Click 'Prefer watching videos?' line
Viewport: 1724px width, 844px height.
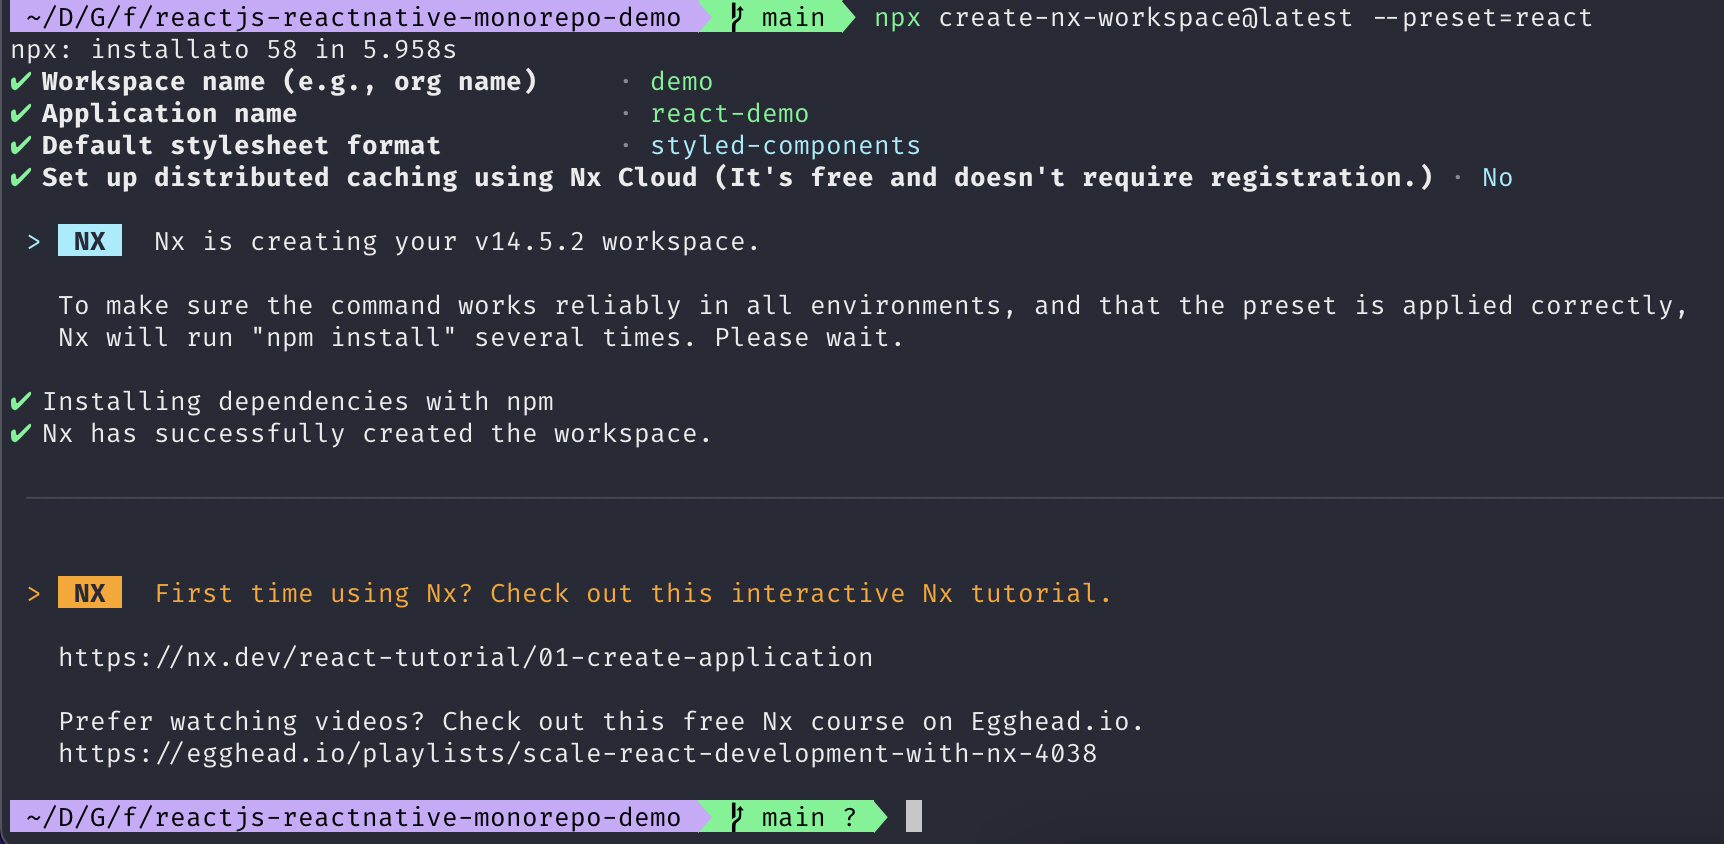[x=602, y=721]
